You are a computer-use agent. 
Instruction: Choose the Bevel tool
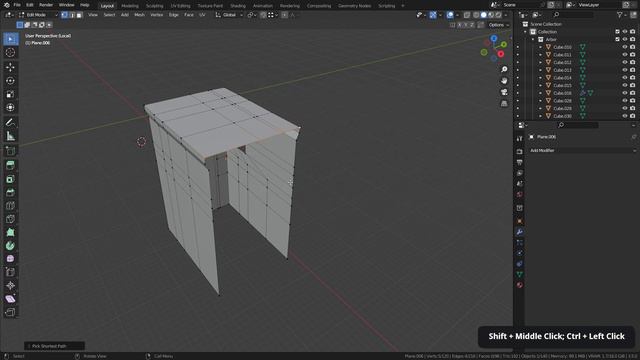pos(11,192)
